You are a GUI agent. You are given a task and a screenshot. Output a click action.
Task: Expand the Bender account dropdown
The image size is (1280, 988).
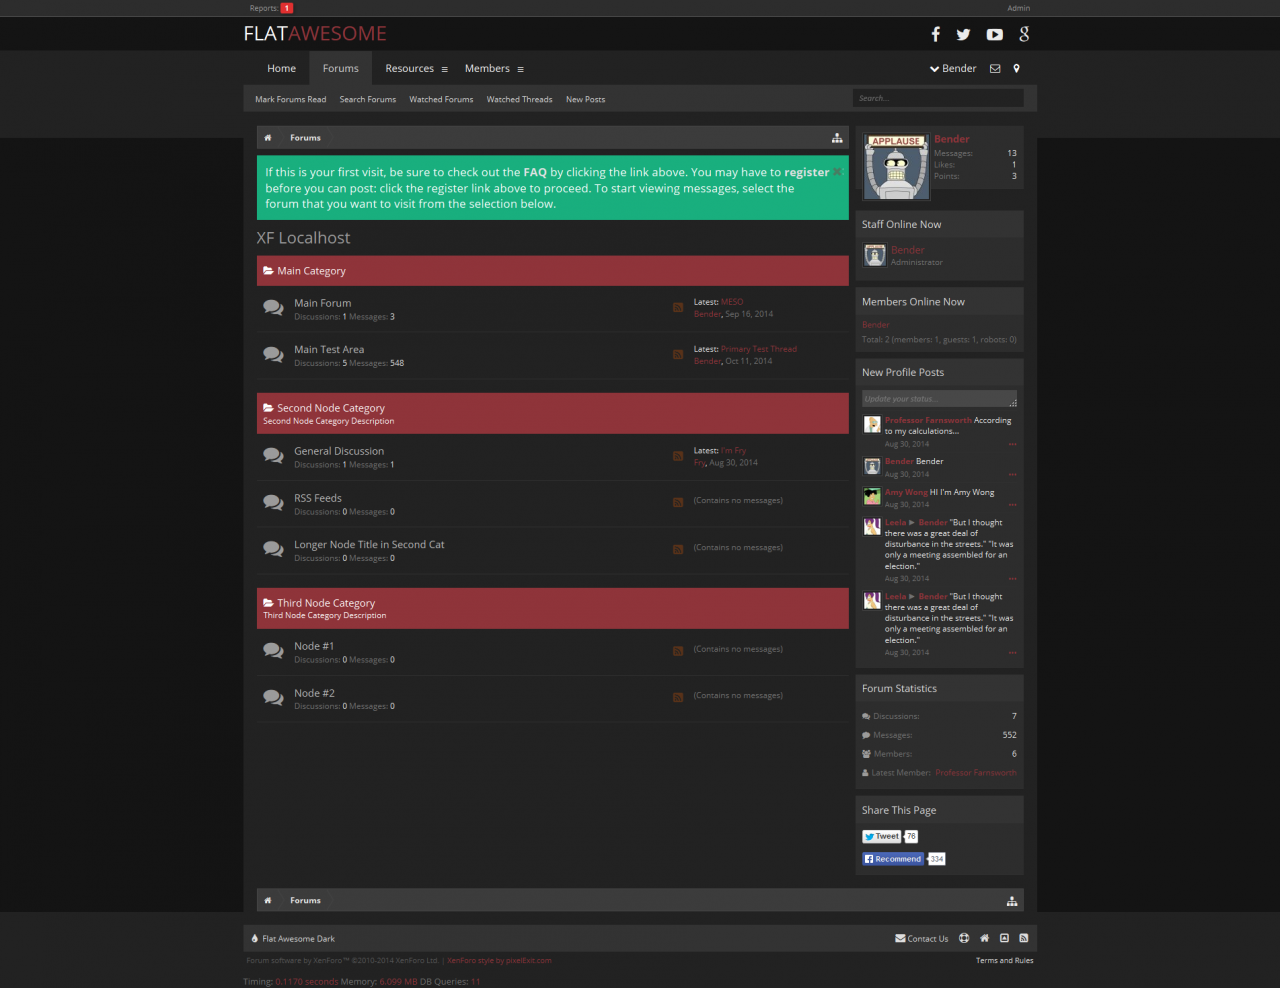(x=952, y=69)
